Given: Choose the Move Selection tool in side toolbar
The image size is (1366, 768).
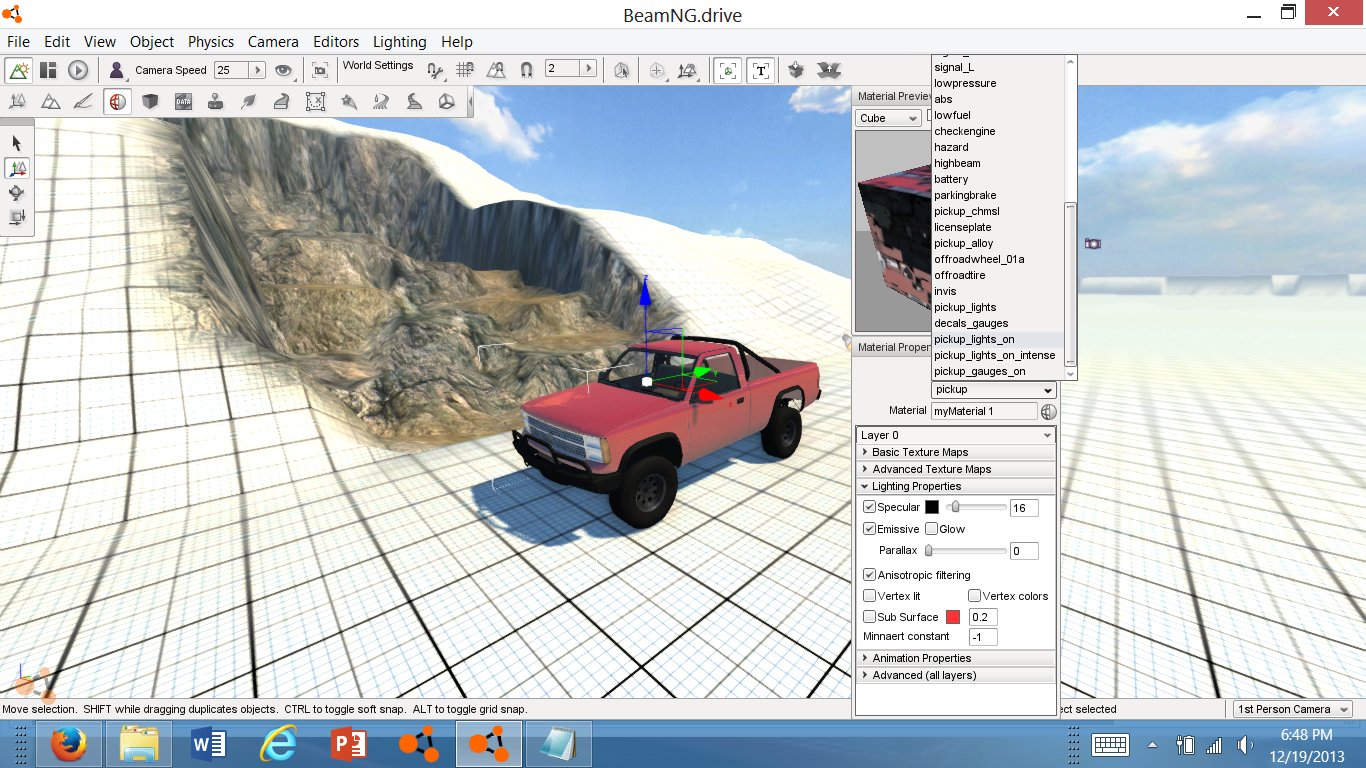Looking at the screenshot, I should [17, 168].
